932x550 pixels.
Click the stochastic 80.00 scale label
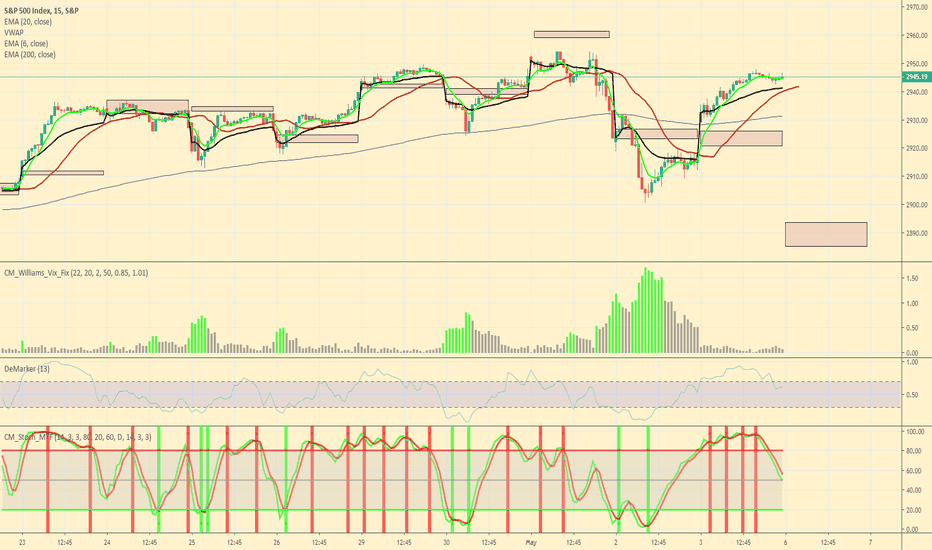[x=914, y=451]
